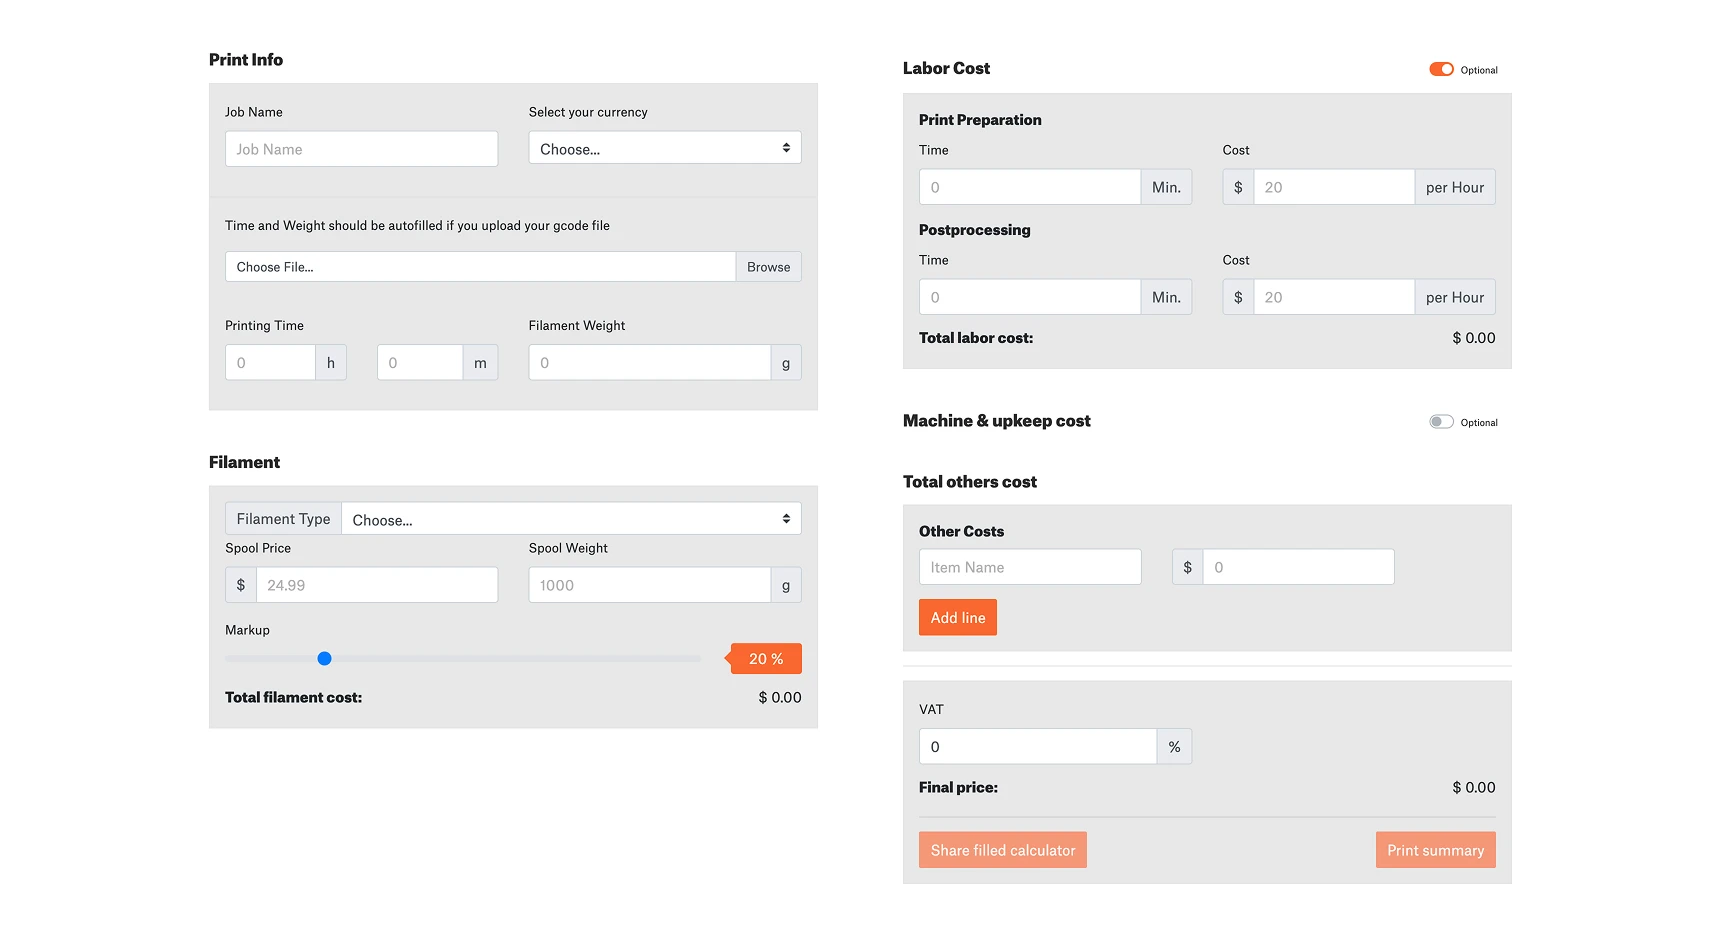Click the $ prefix of Spool Price
The height and width of the screenshot is (930, 1728).
[x=241, y=585]
